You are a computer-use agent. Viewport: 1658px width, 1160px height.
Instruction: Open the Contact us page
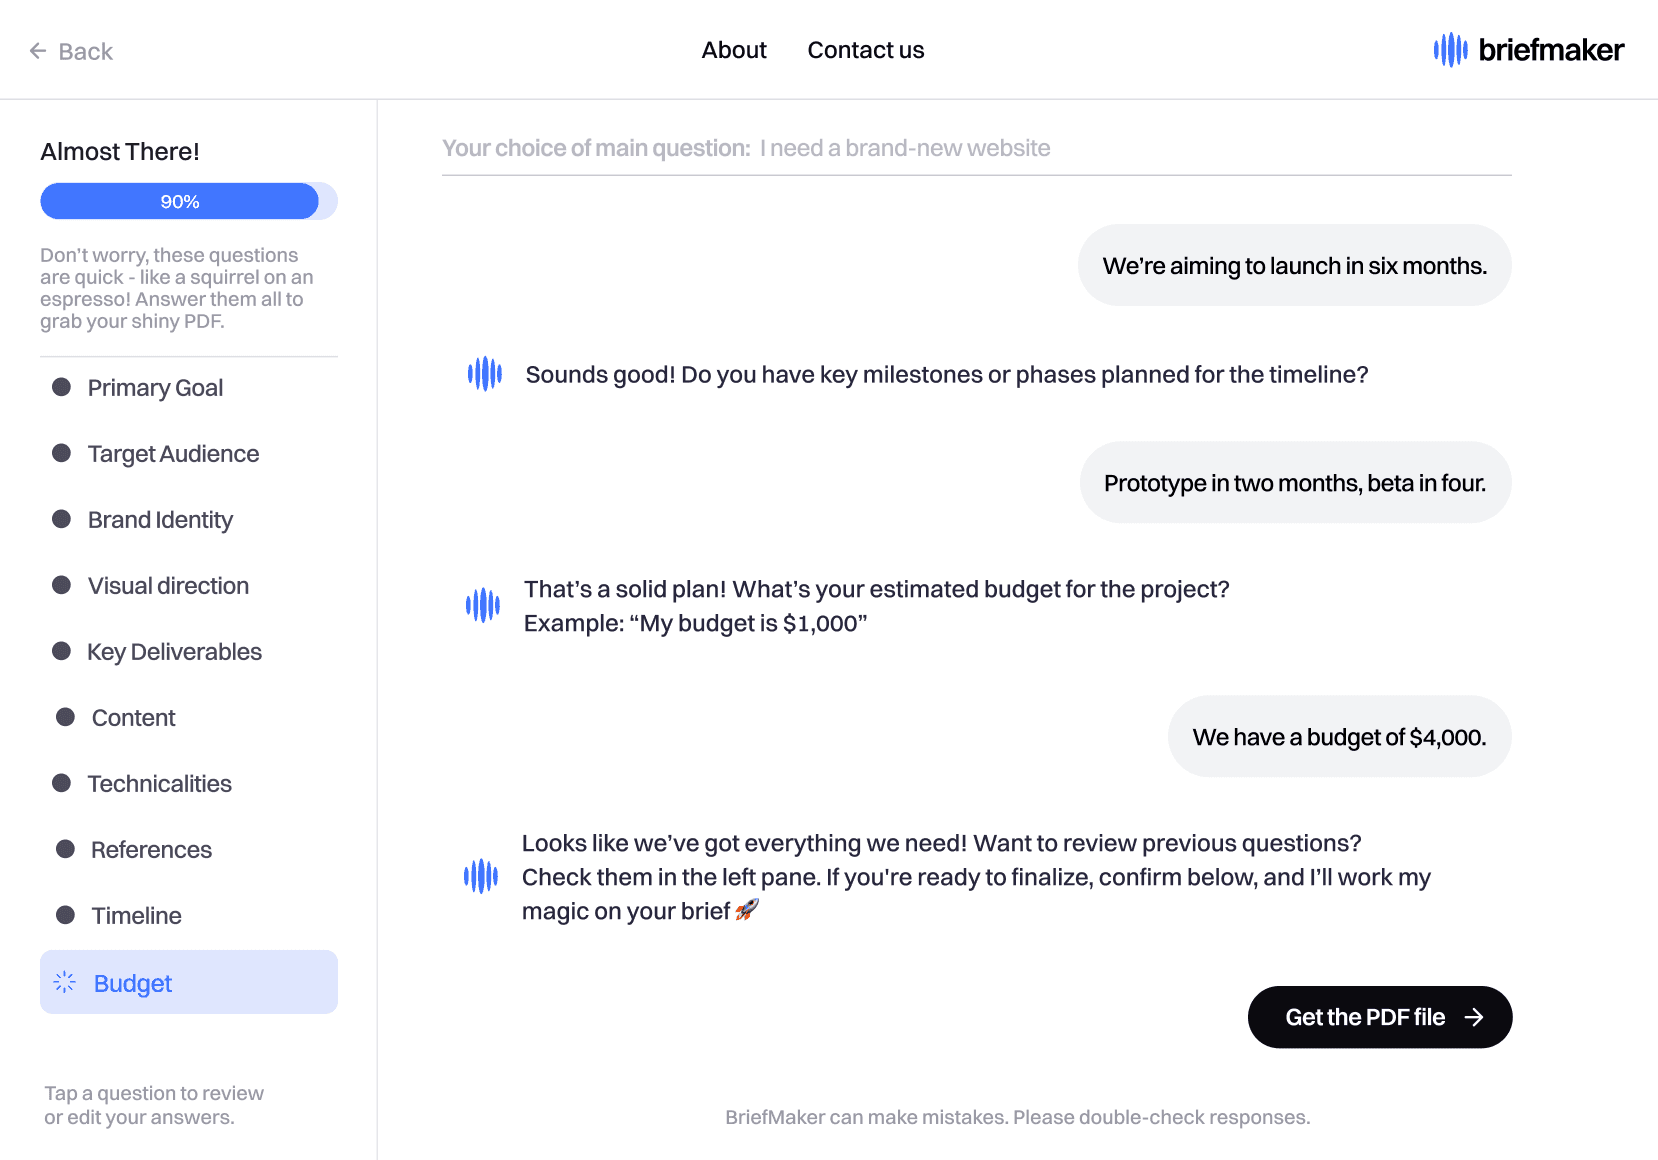click(x=866, y=50)
